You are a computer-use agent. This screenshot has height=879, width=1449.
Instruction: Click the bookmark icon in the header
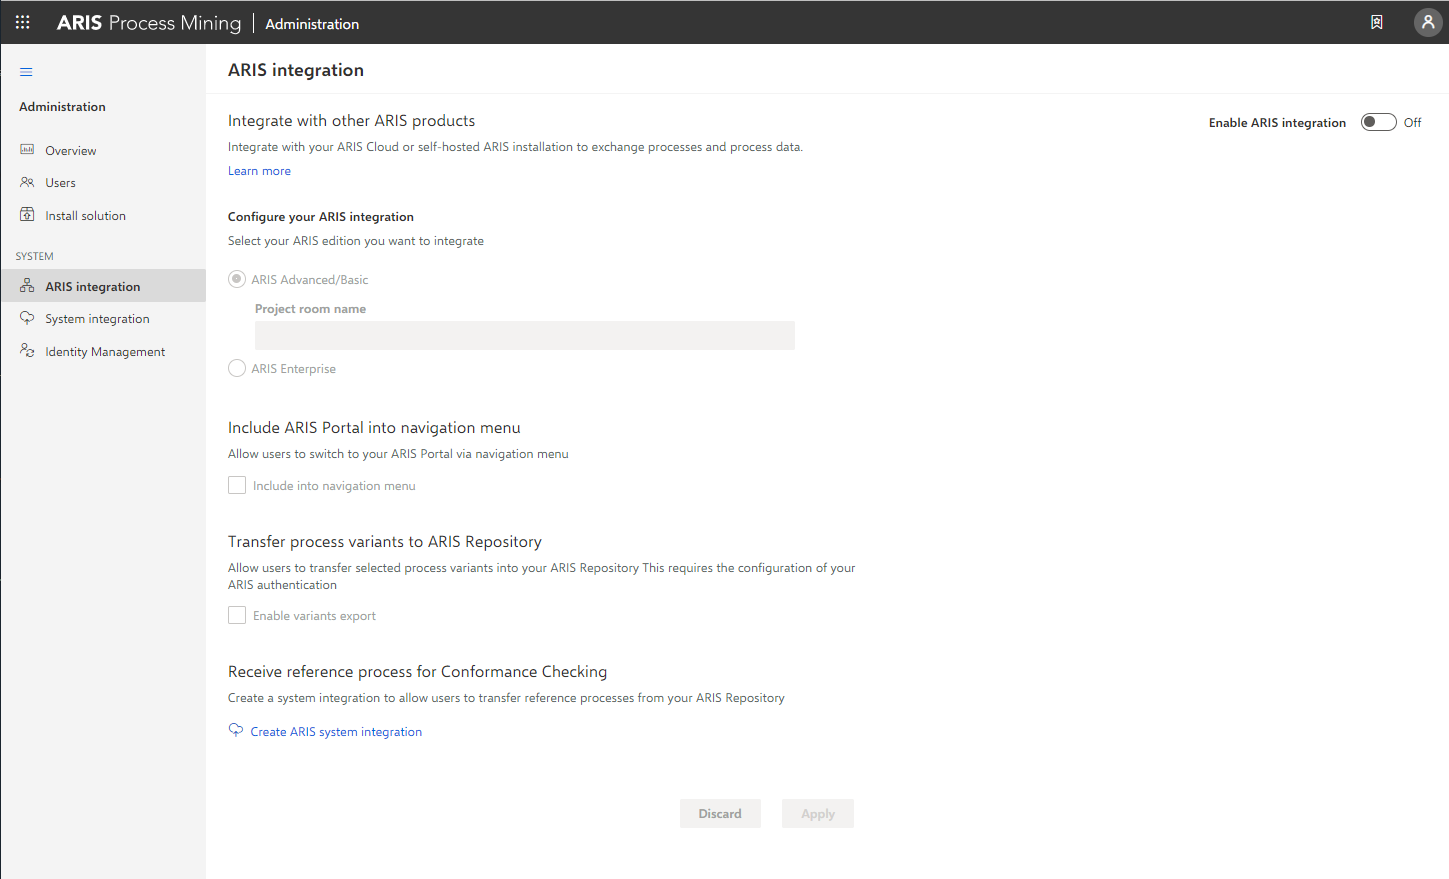click(1377, 22)
